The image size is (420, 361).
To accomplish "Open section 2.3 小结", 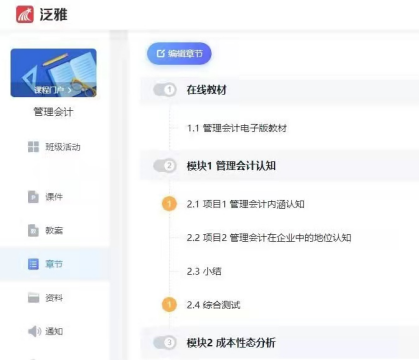I will click(x=204, y=271).
